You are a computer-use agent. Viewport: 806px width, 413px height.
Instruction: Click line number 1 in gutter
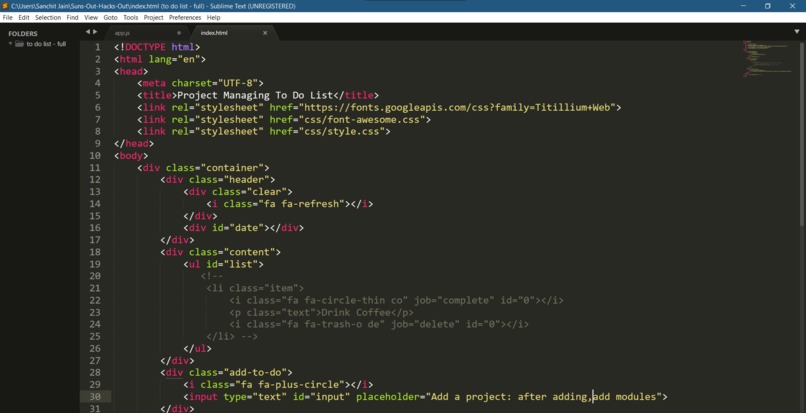pos(98,47)
